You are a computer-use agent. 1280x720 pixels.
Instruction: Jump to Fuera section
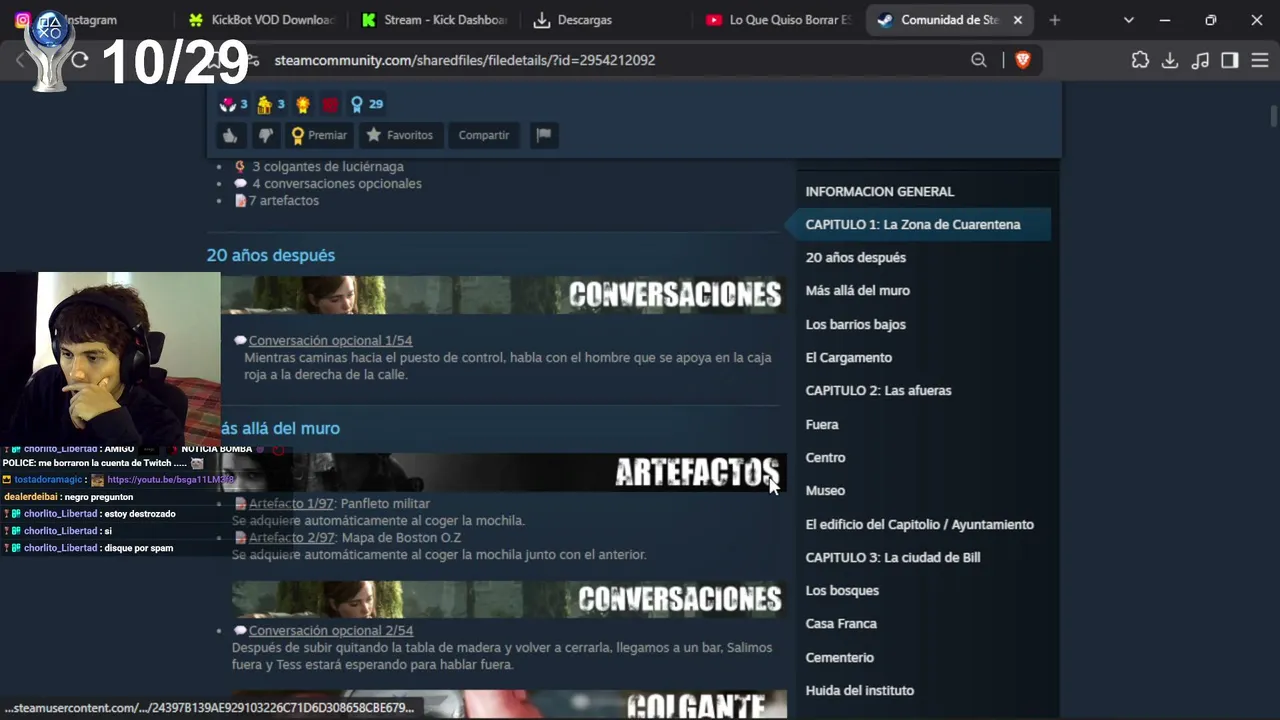(822, 424)
